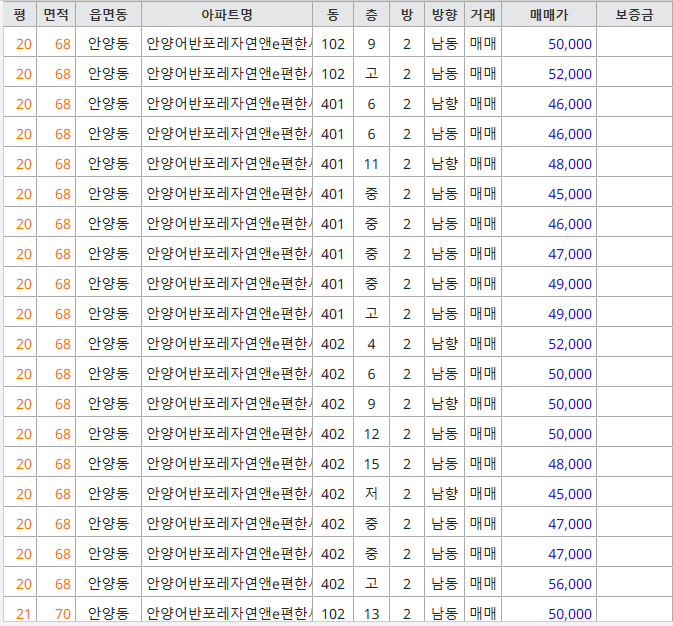
Task: Sort by the 면적 column header
Action: [56, 15]
